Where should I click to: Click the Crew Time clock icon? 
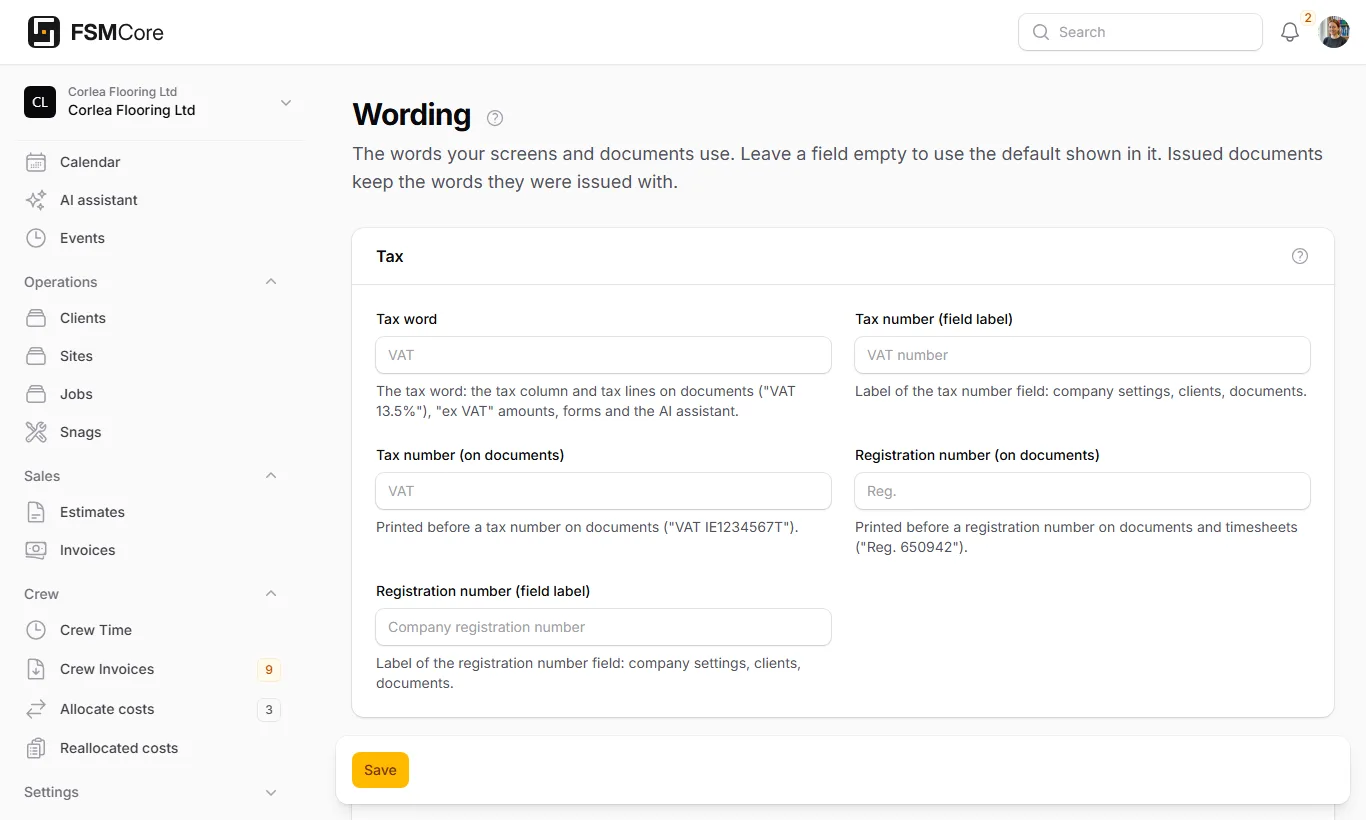[36, 630]
